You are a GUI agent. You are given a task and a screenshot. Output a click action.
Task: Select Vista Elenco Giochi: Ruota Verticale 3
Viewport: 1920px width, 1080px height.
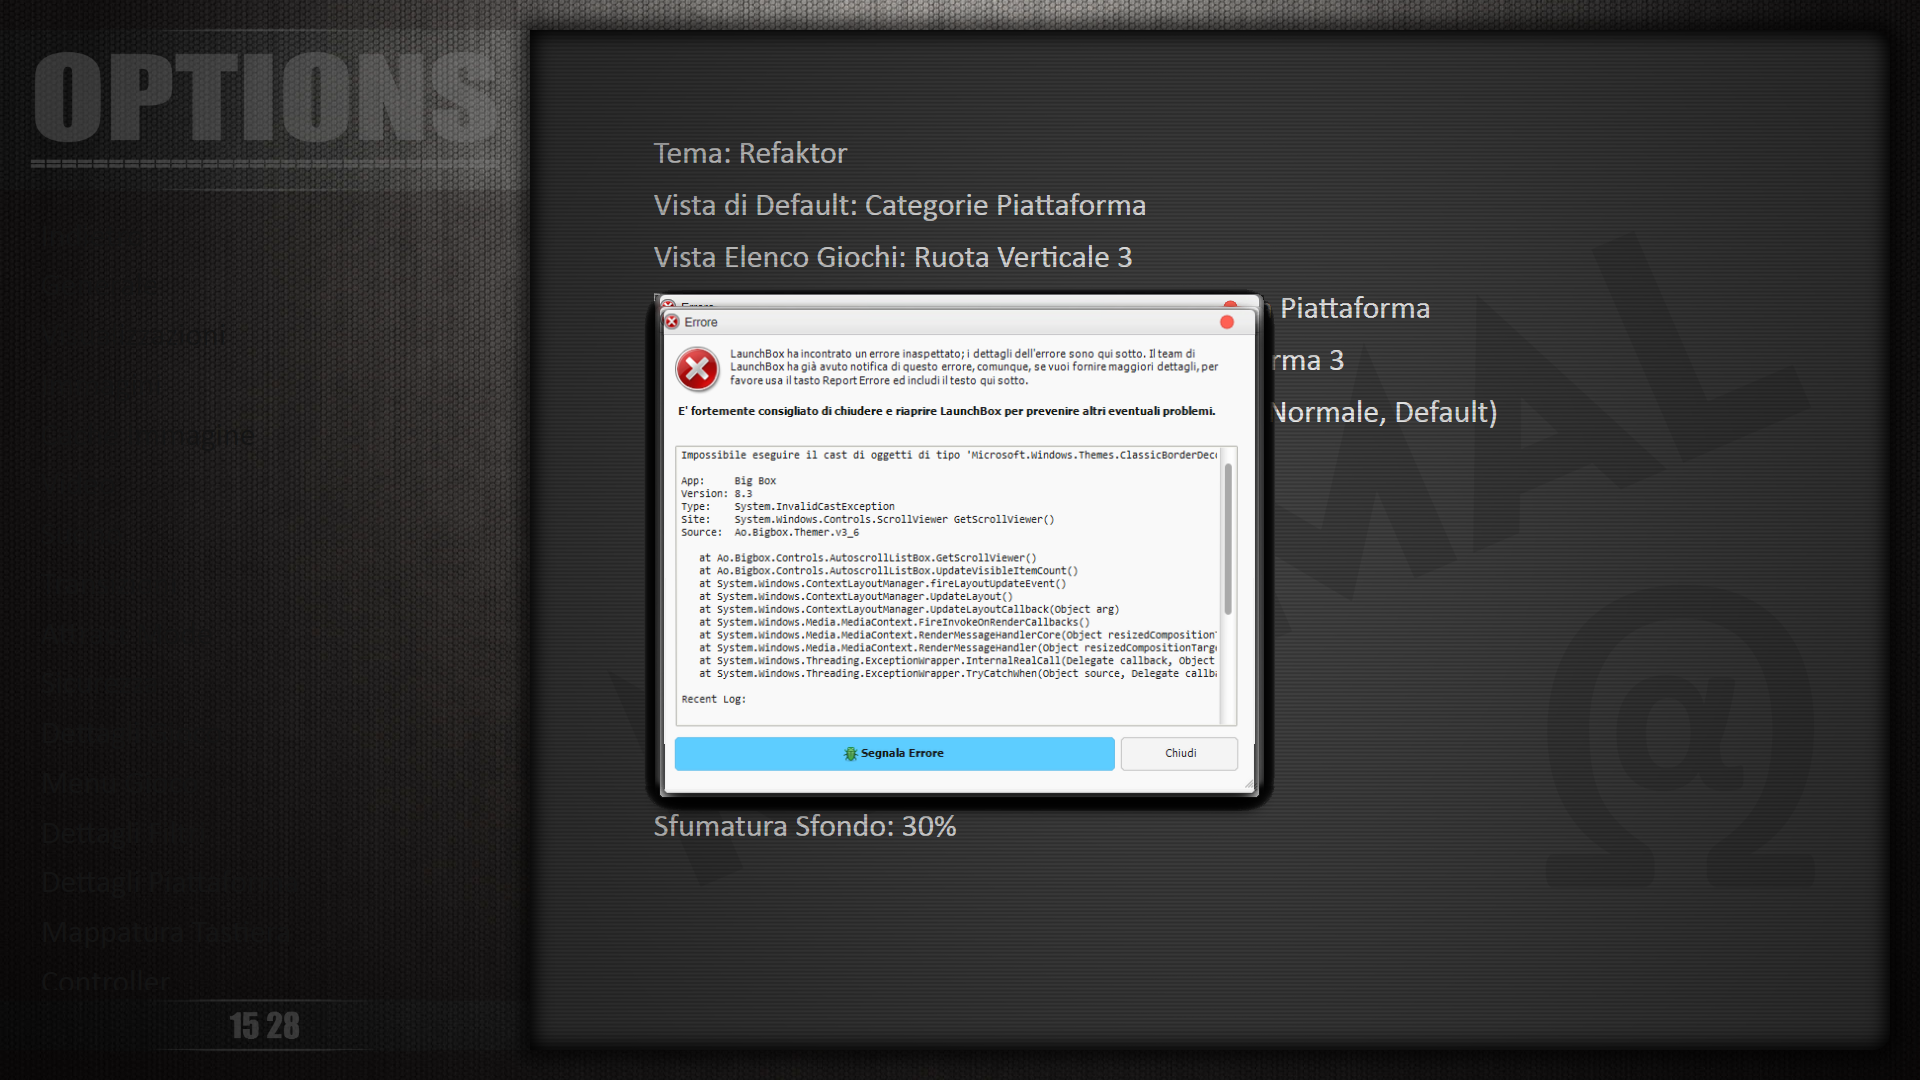point(892,257)
